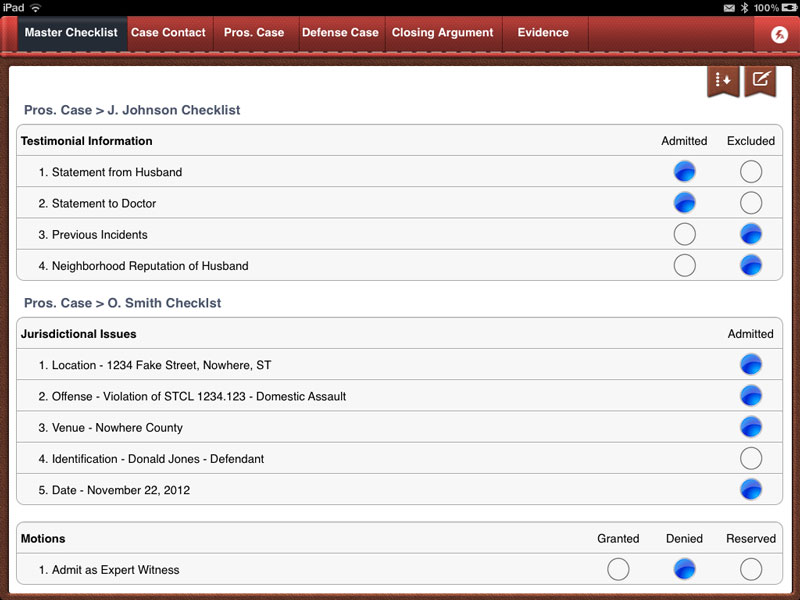Toggle Statement to Doctor admitted status
800x600 pixels.
[x=685, y=202]
